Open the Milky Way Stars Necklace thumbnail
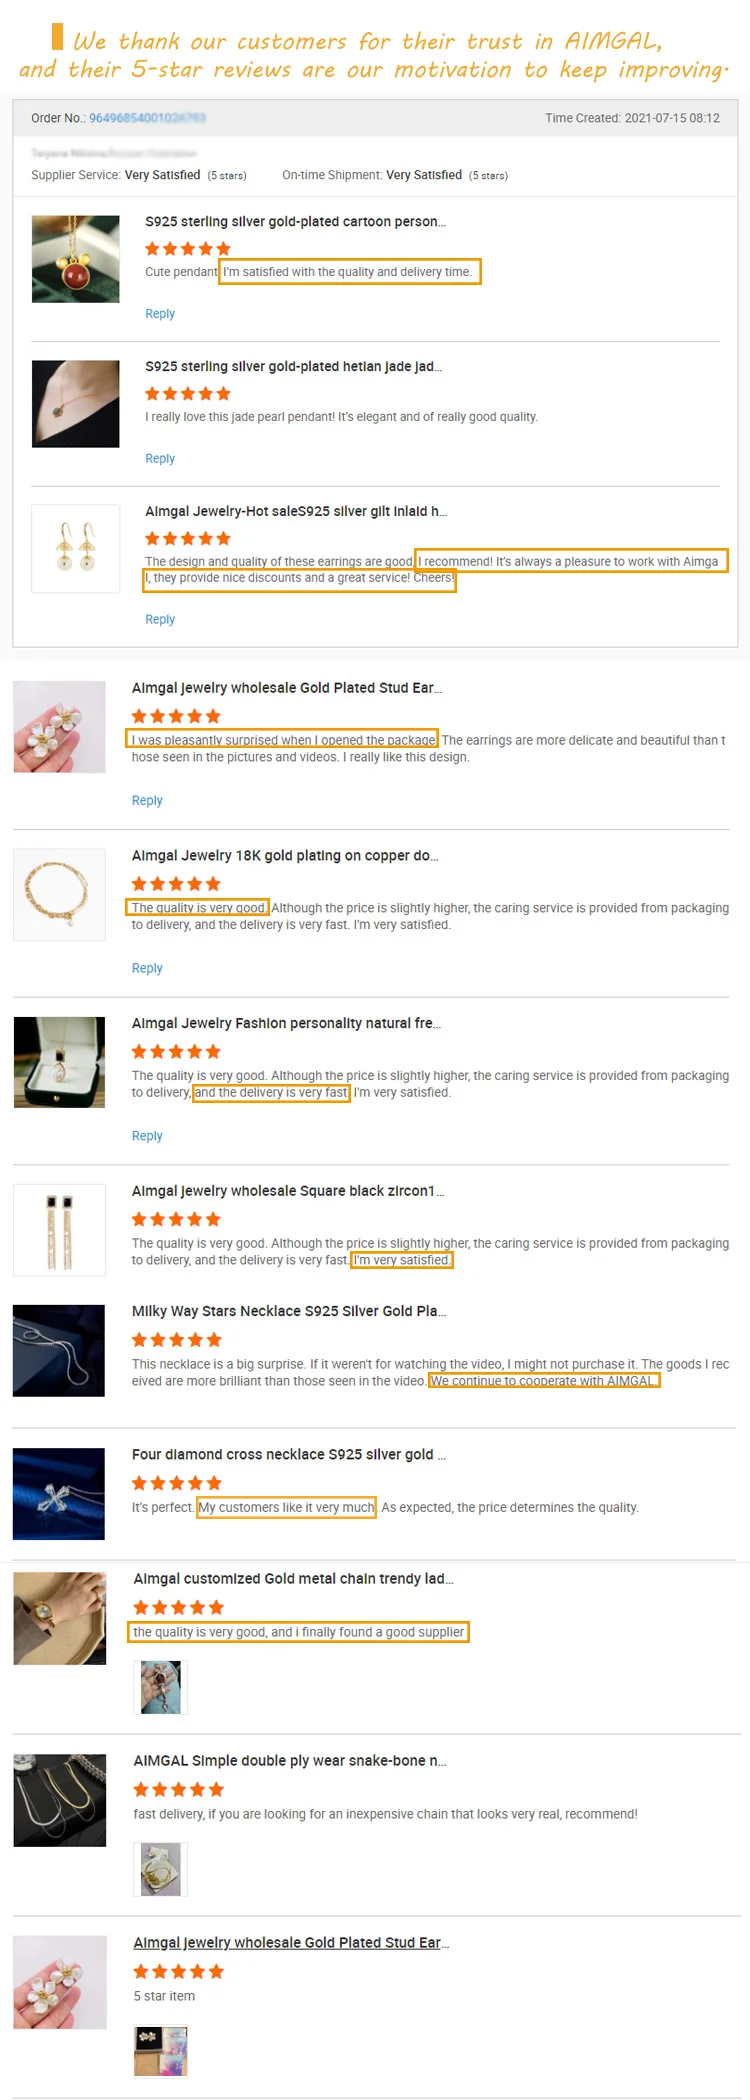The width and height of the screenshot is (750, 2100). pos(59,1350)
